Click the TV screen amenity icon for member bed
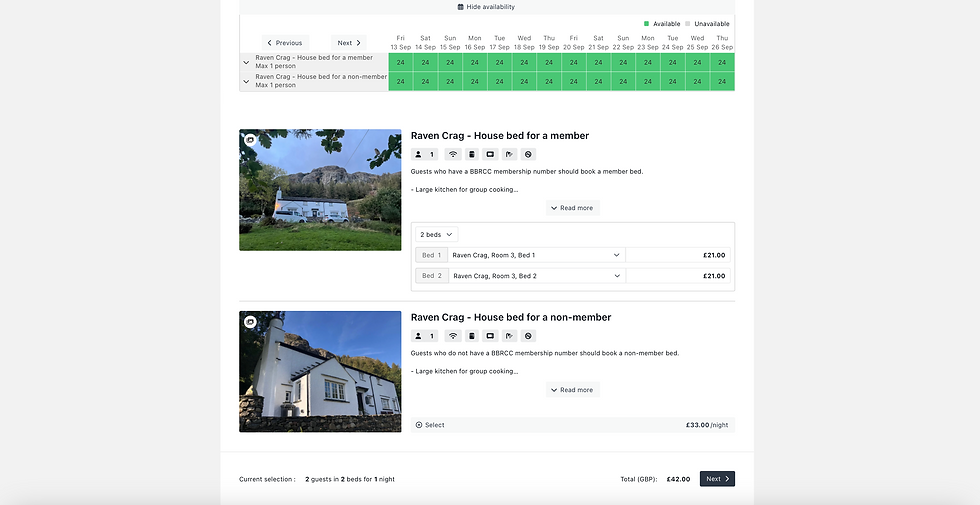This screenshot has width=980, height=505. 491,154
